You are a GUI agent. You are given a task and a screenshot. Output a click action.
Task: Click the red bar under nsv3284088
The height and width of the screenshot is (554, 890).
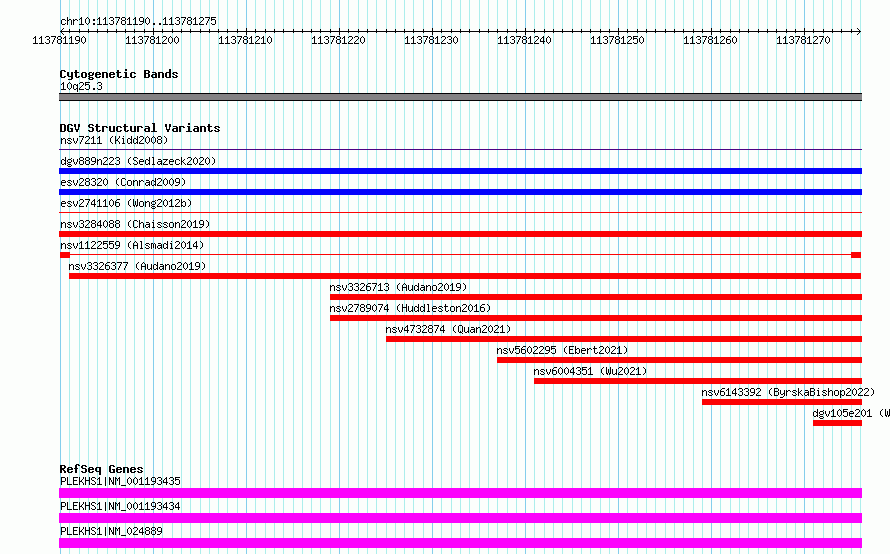(460, 234)
